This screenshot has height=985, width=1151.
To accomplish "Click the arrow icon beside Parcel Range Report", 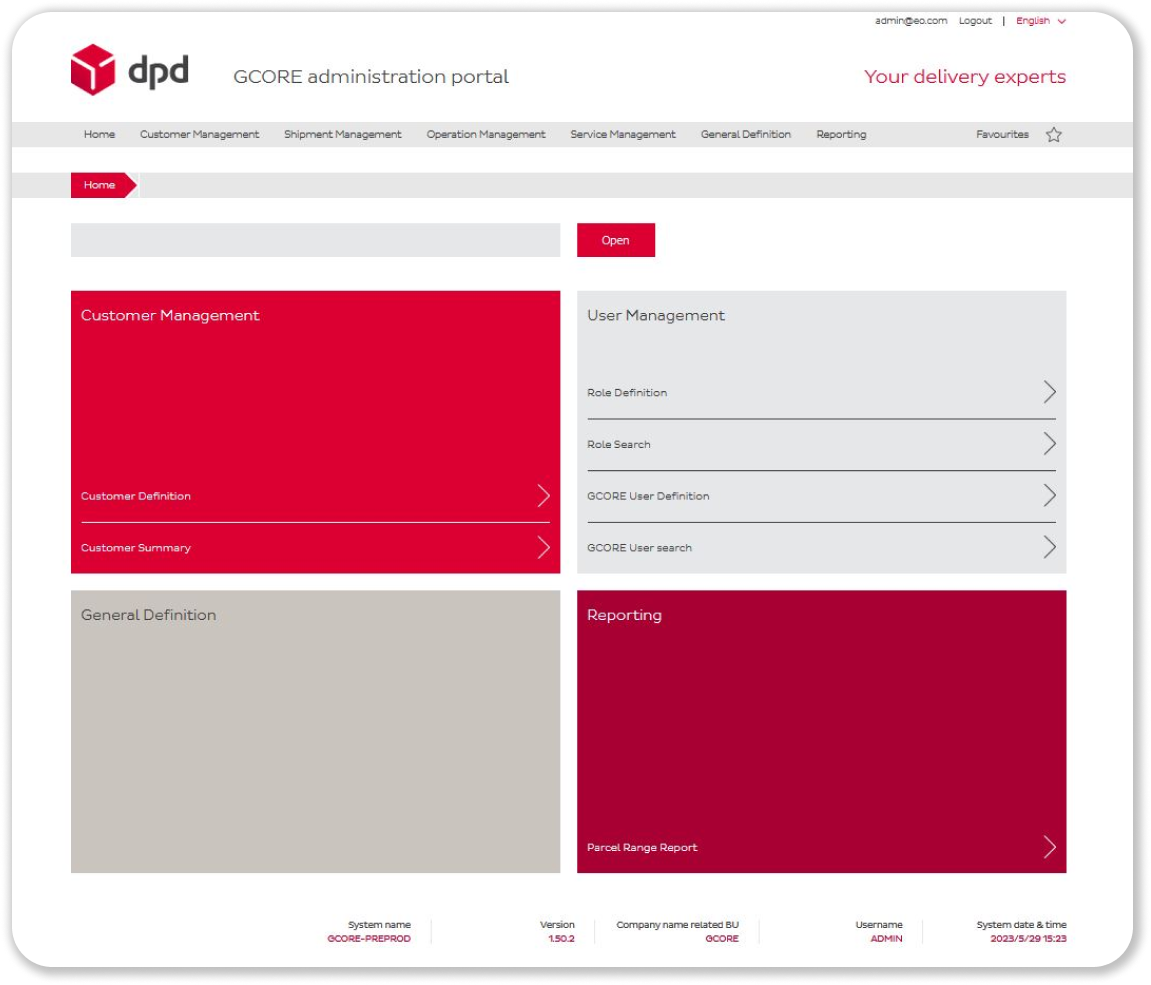I will pos(1048,846).
